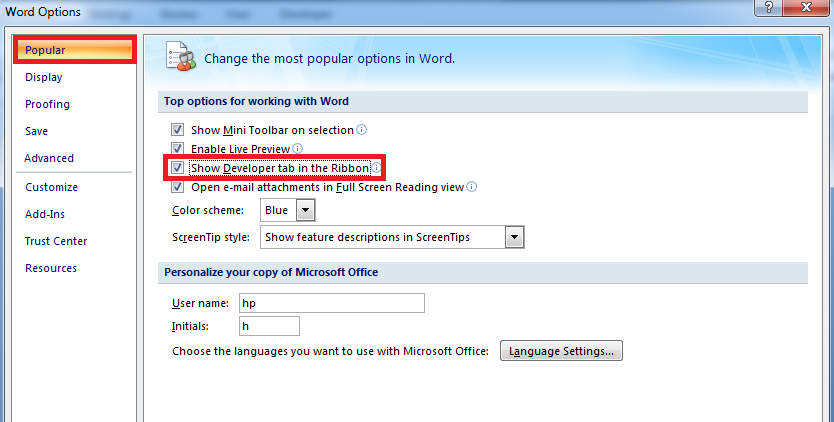The image size is (834, 422).
Task: Click the User name input field
Action: tap(332, 303)
